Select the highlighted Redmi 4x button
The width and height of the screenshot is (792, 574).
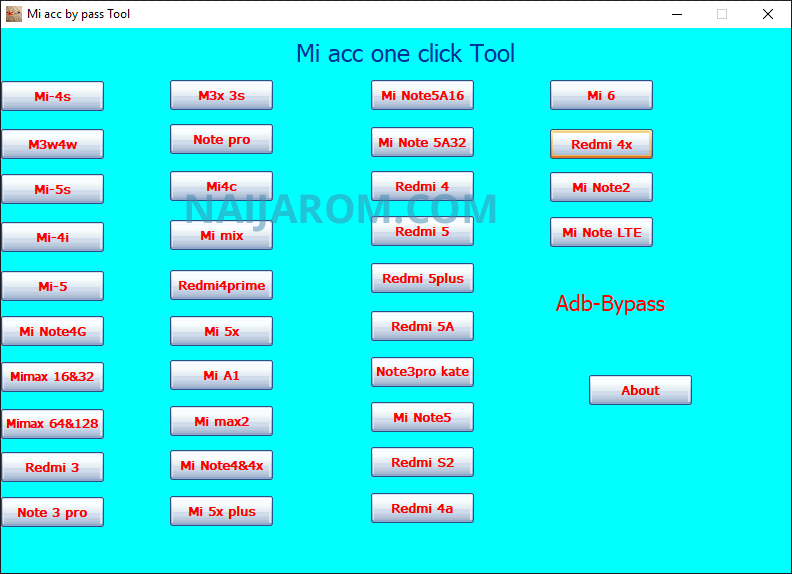[601, 144]
